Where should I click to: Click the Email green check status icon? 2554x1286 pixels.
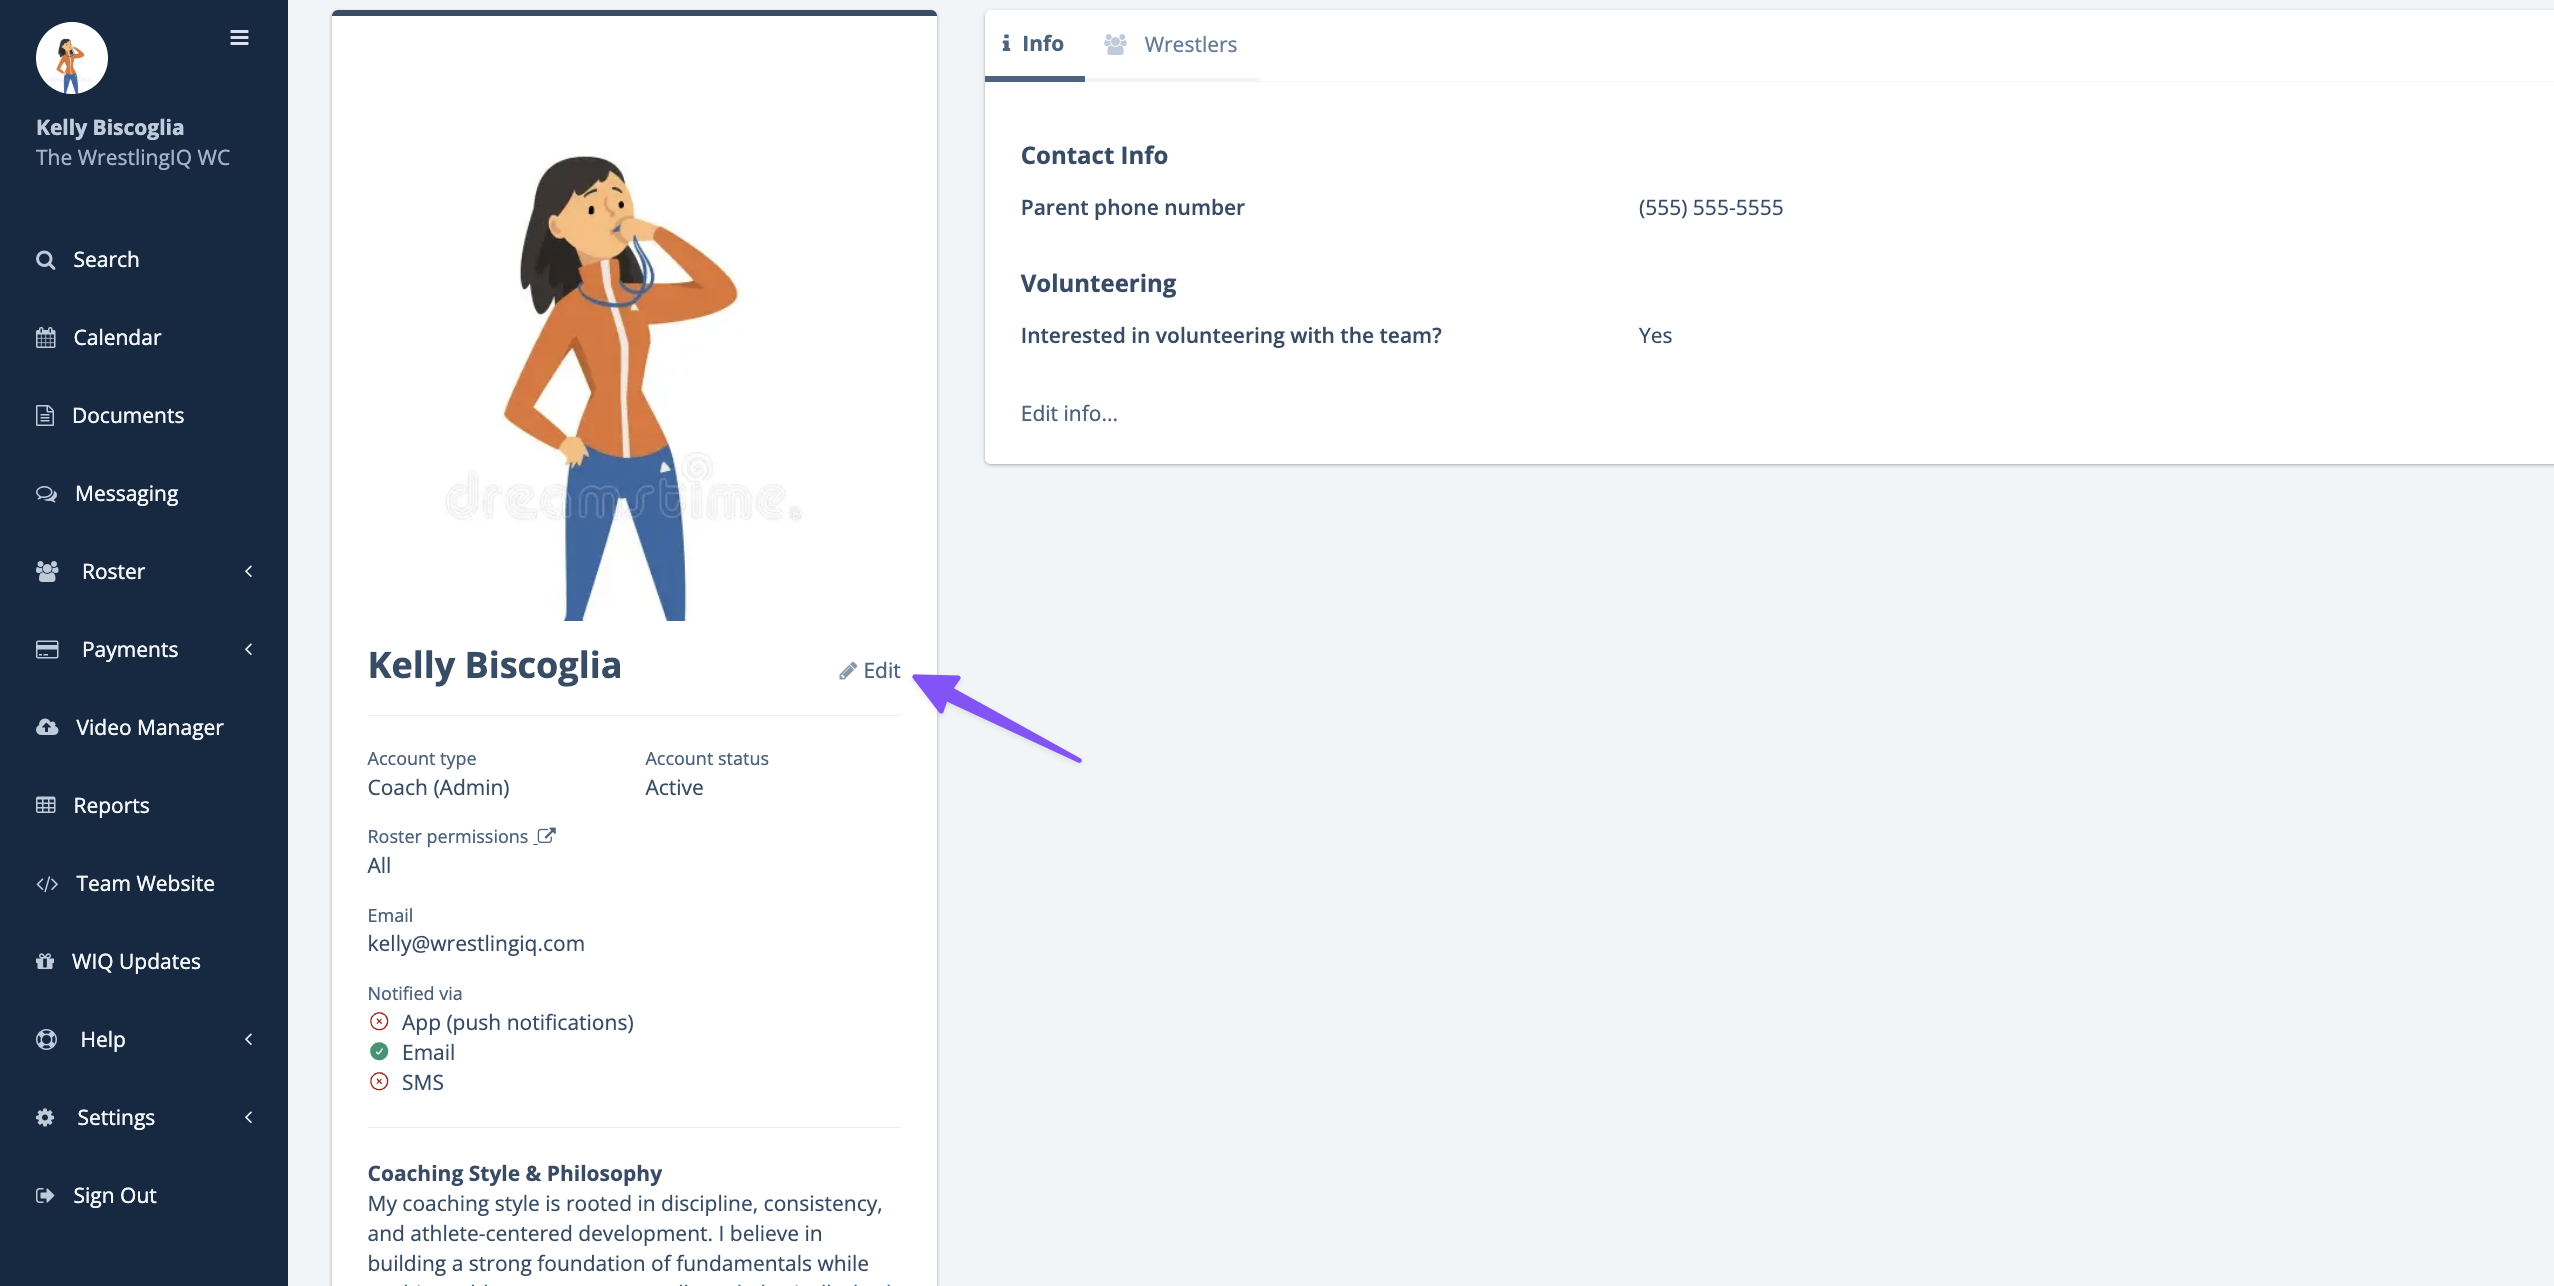[379, 1051]
